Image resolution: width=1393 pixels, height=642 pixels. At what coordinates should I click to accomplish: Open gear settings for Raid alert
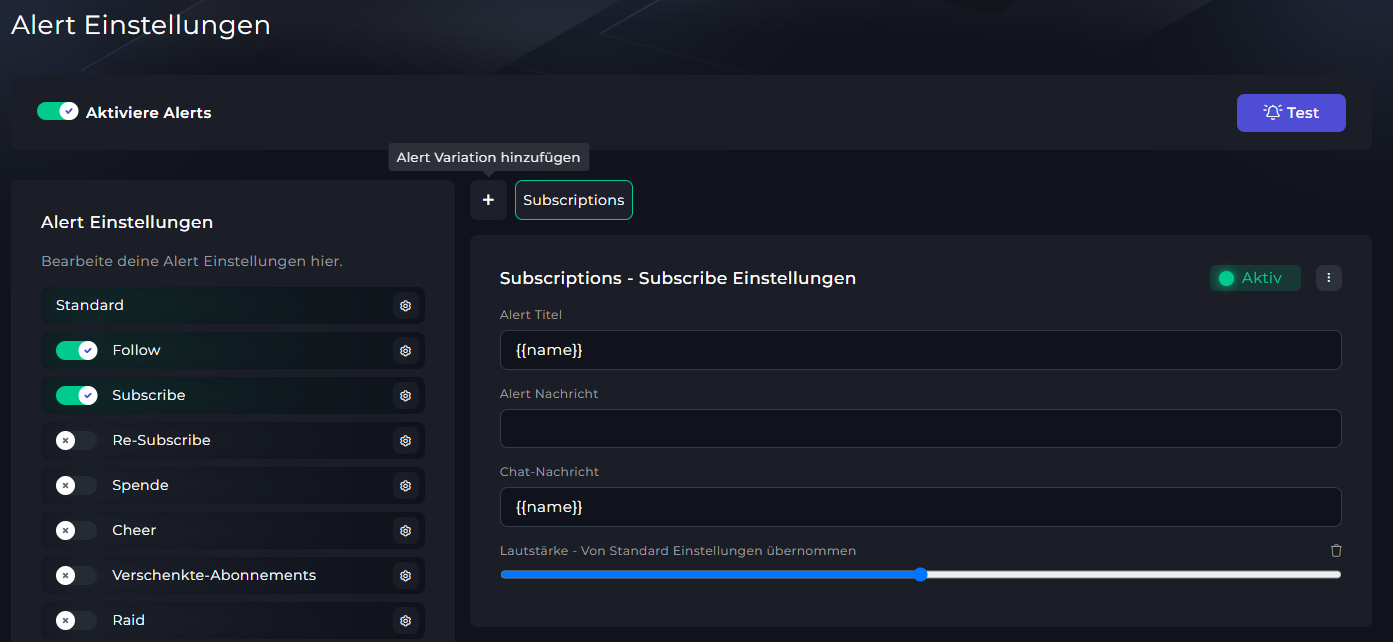click(x=405, y=620)
